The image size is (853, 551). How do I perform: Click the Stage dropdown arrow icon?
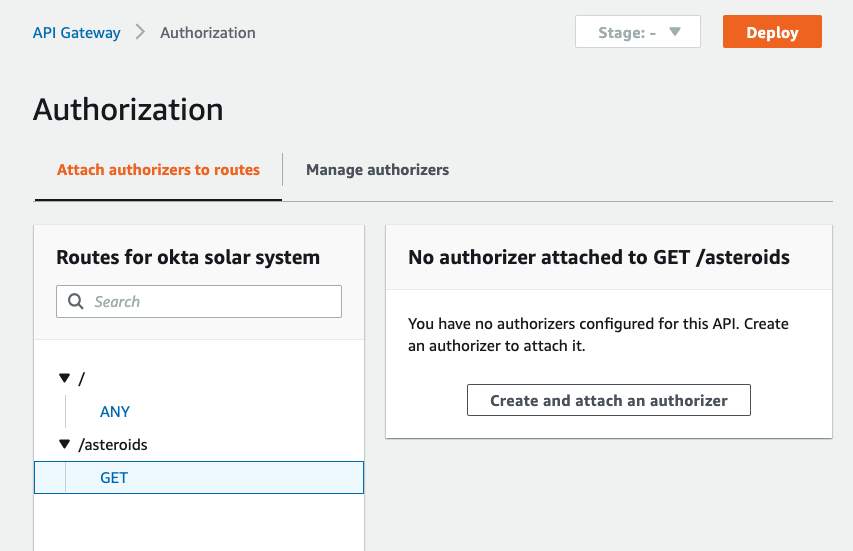click(675, 32)
